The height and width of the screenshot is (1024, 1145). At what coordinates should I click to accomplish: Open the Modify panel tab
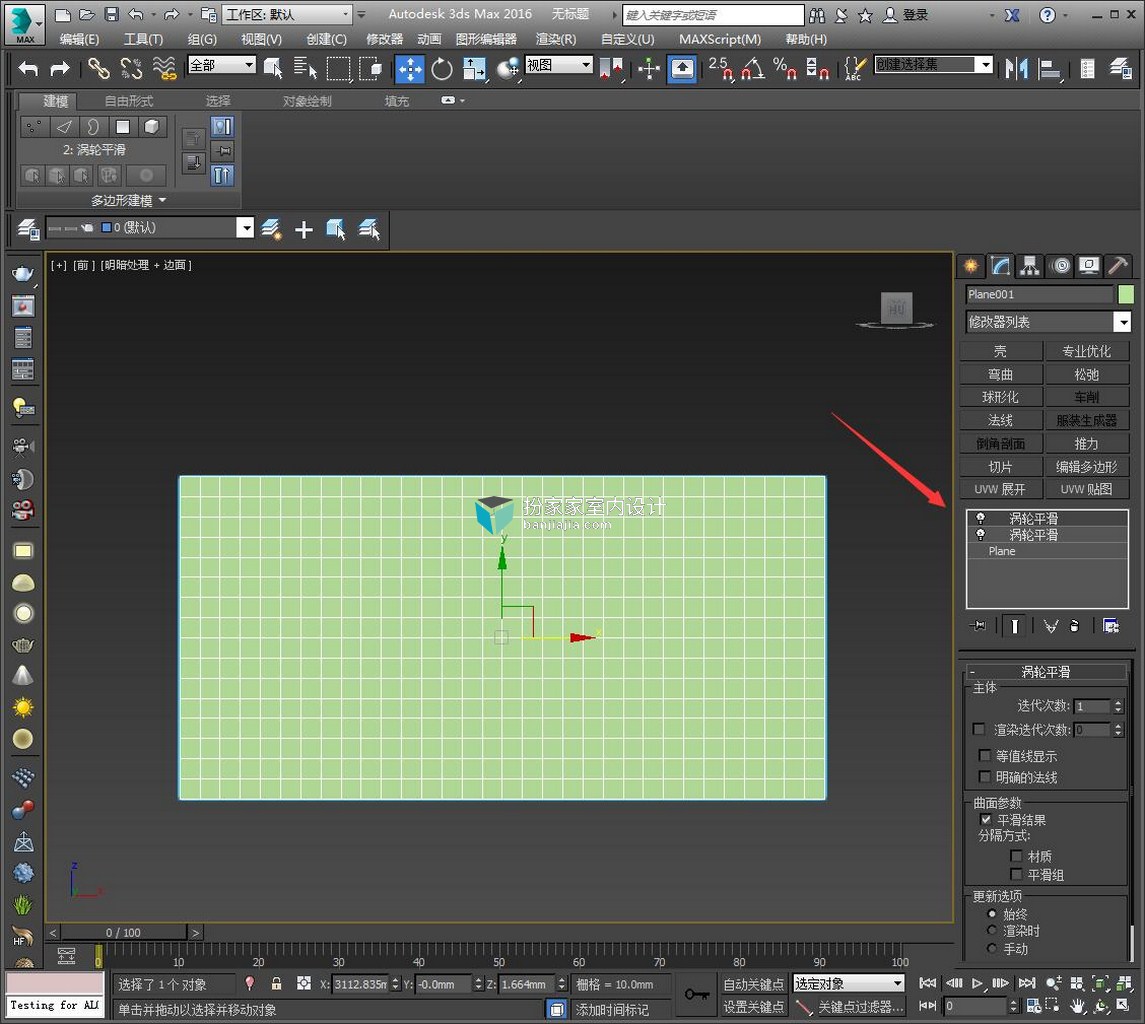(x=1000, y=266)
